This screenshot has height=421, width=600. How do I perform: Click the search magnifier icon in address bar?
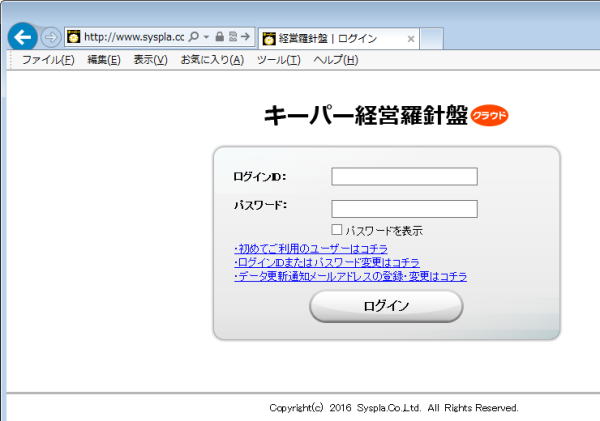point(194,37)
